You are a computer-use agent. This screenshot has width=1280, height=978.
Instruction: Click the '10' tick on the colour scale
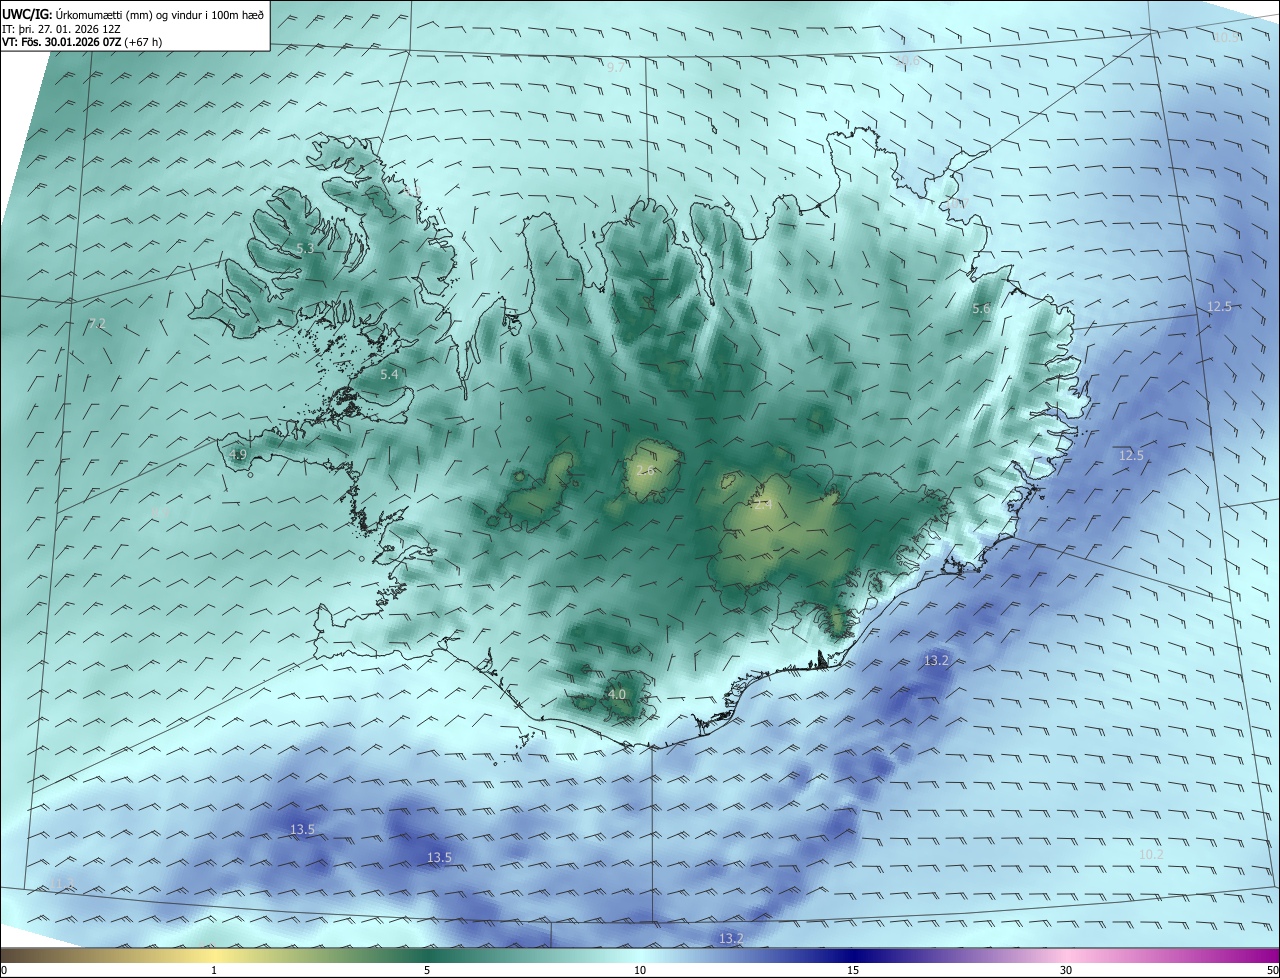click(x=640, y=970)
